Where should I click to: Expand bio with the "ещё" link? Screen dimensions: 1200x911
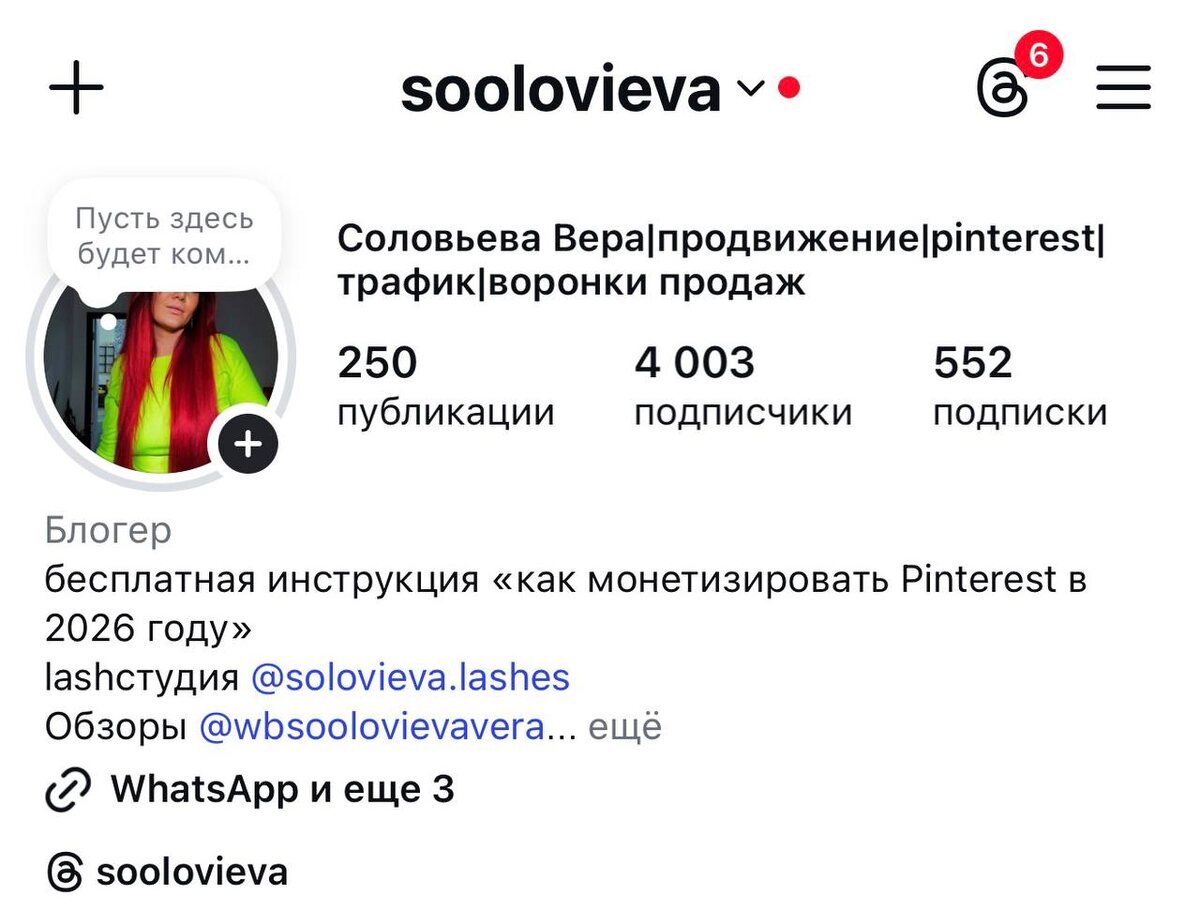pos(624,727)
